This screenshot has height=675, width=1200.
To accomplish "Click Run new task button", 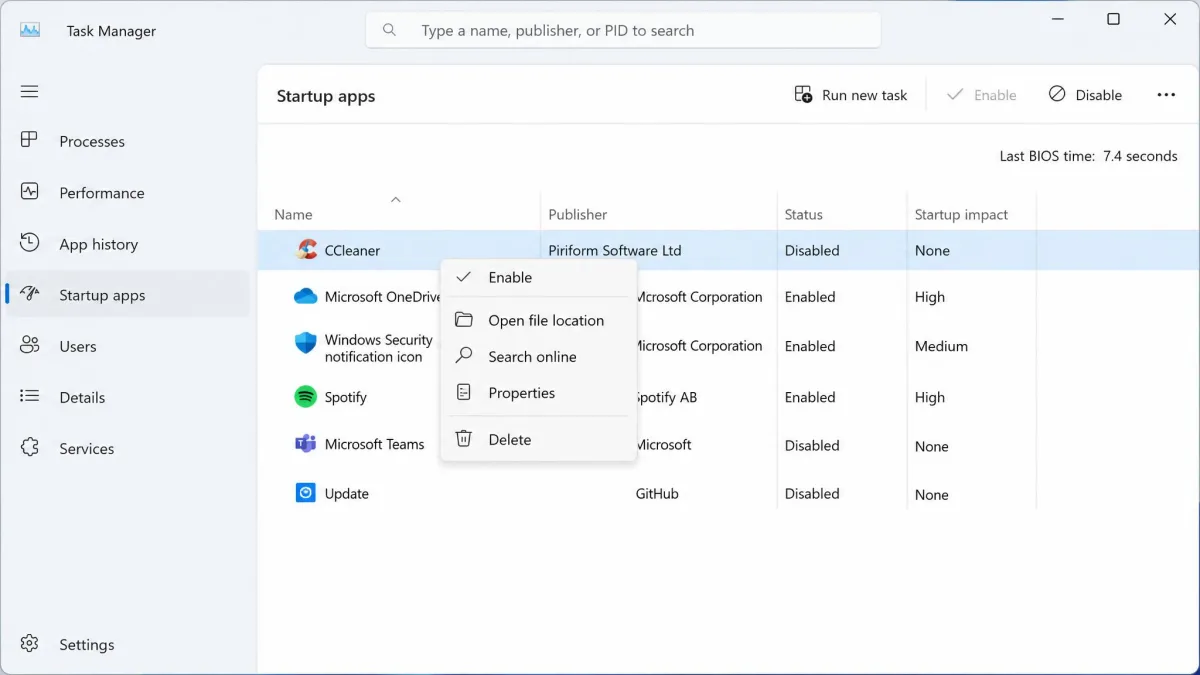I will [851, 95].
